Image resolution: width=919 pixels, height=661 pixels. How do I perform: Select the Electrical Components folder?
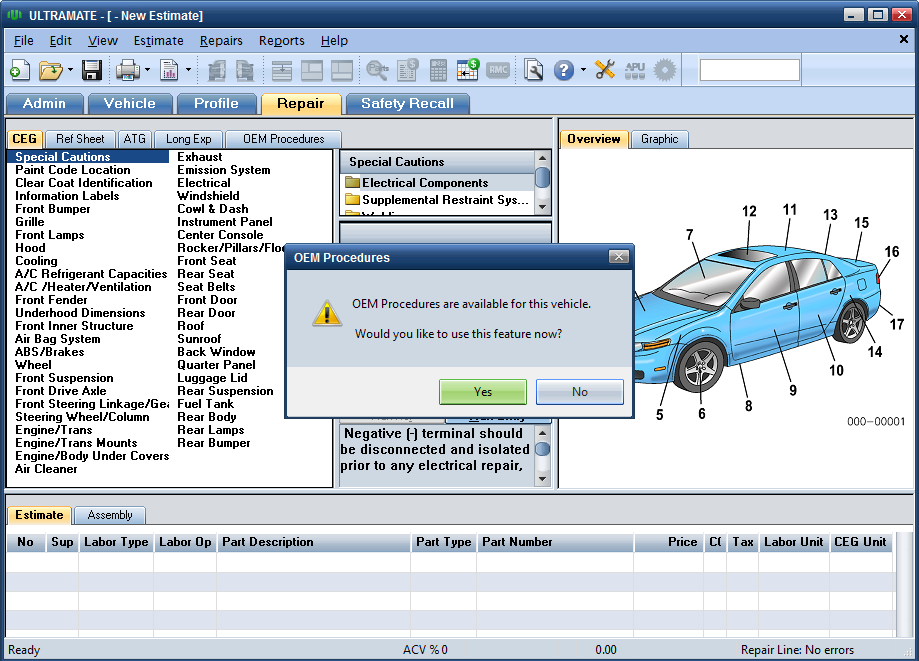[x=424, y=183]
